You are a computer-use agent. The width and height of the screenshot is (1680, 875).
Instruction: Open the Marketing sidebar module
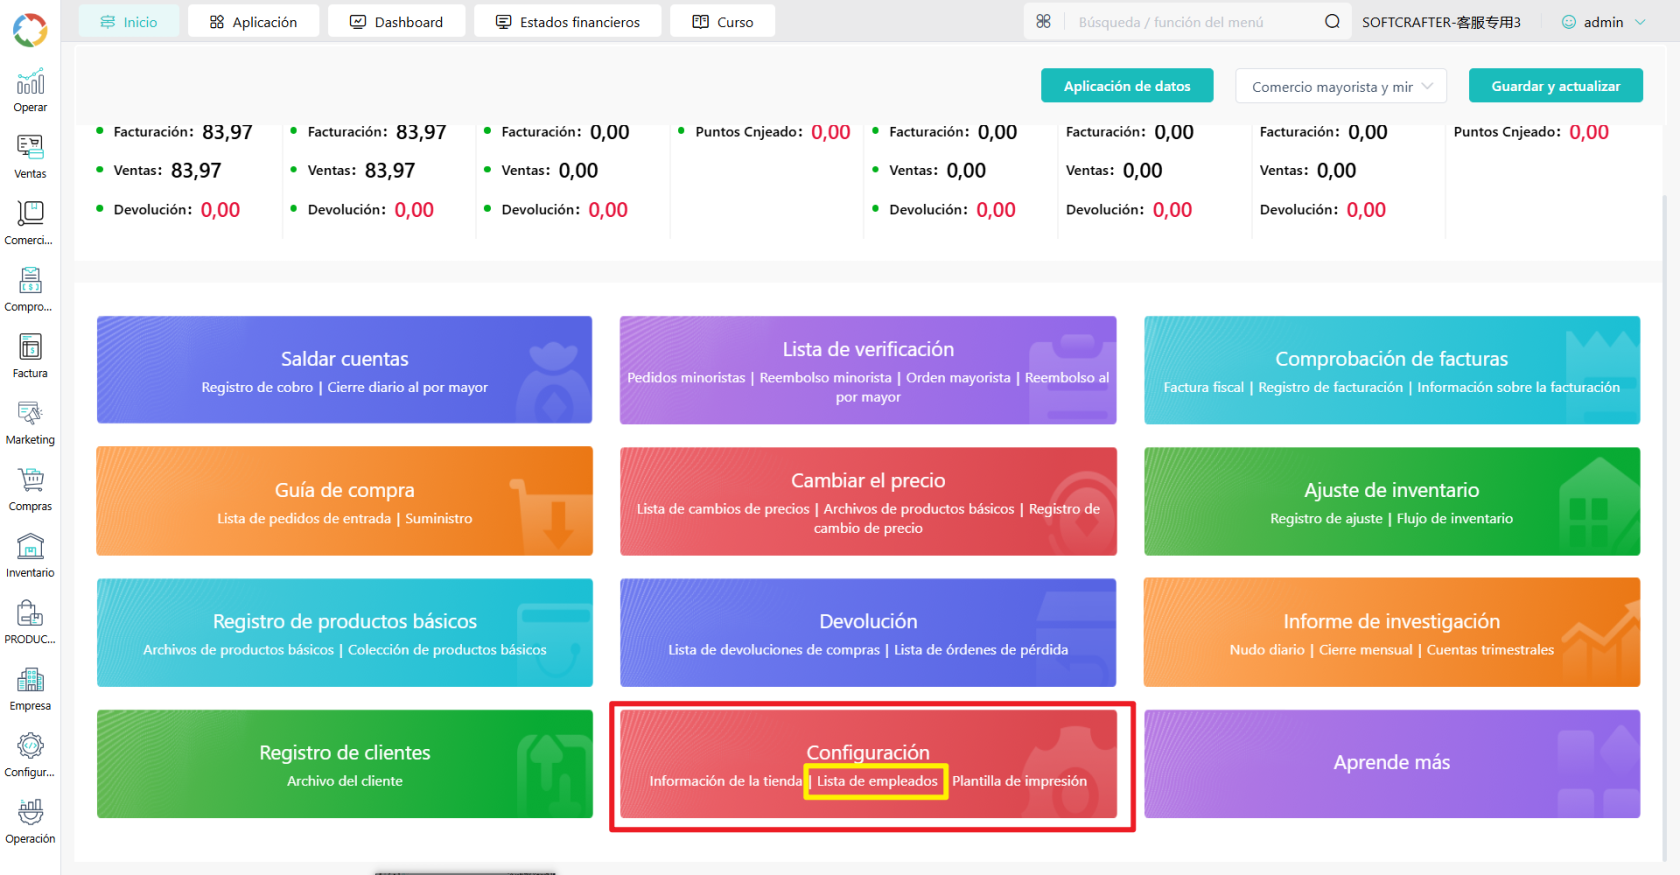[x=30, y=422]
